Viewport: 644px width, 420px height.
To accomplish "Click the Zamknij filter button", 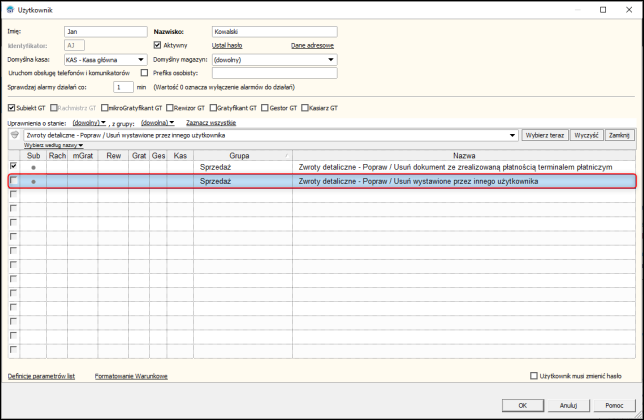I will 619,135.
